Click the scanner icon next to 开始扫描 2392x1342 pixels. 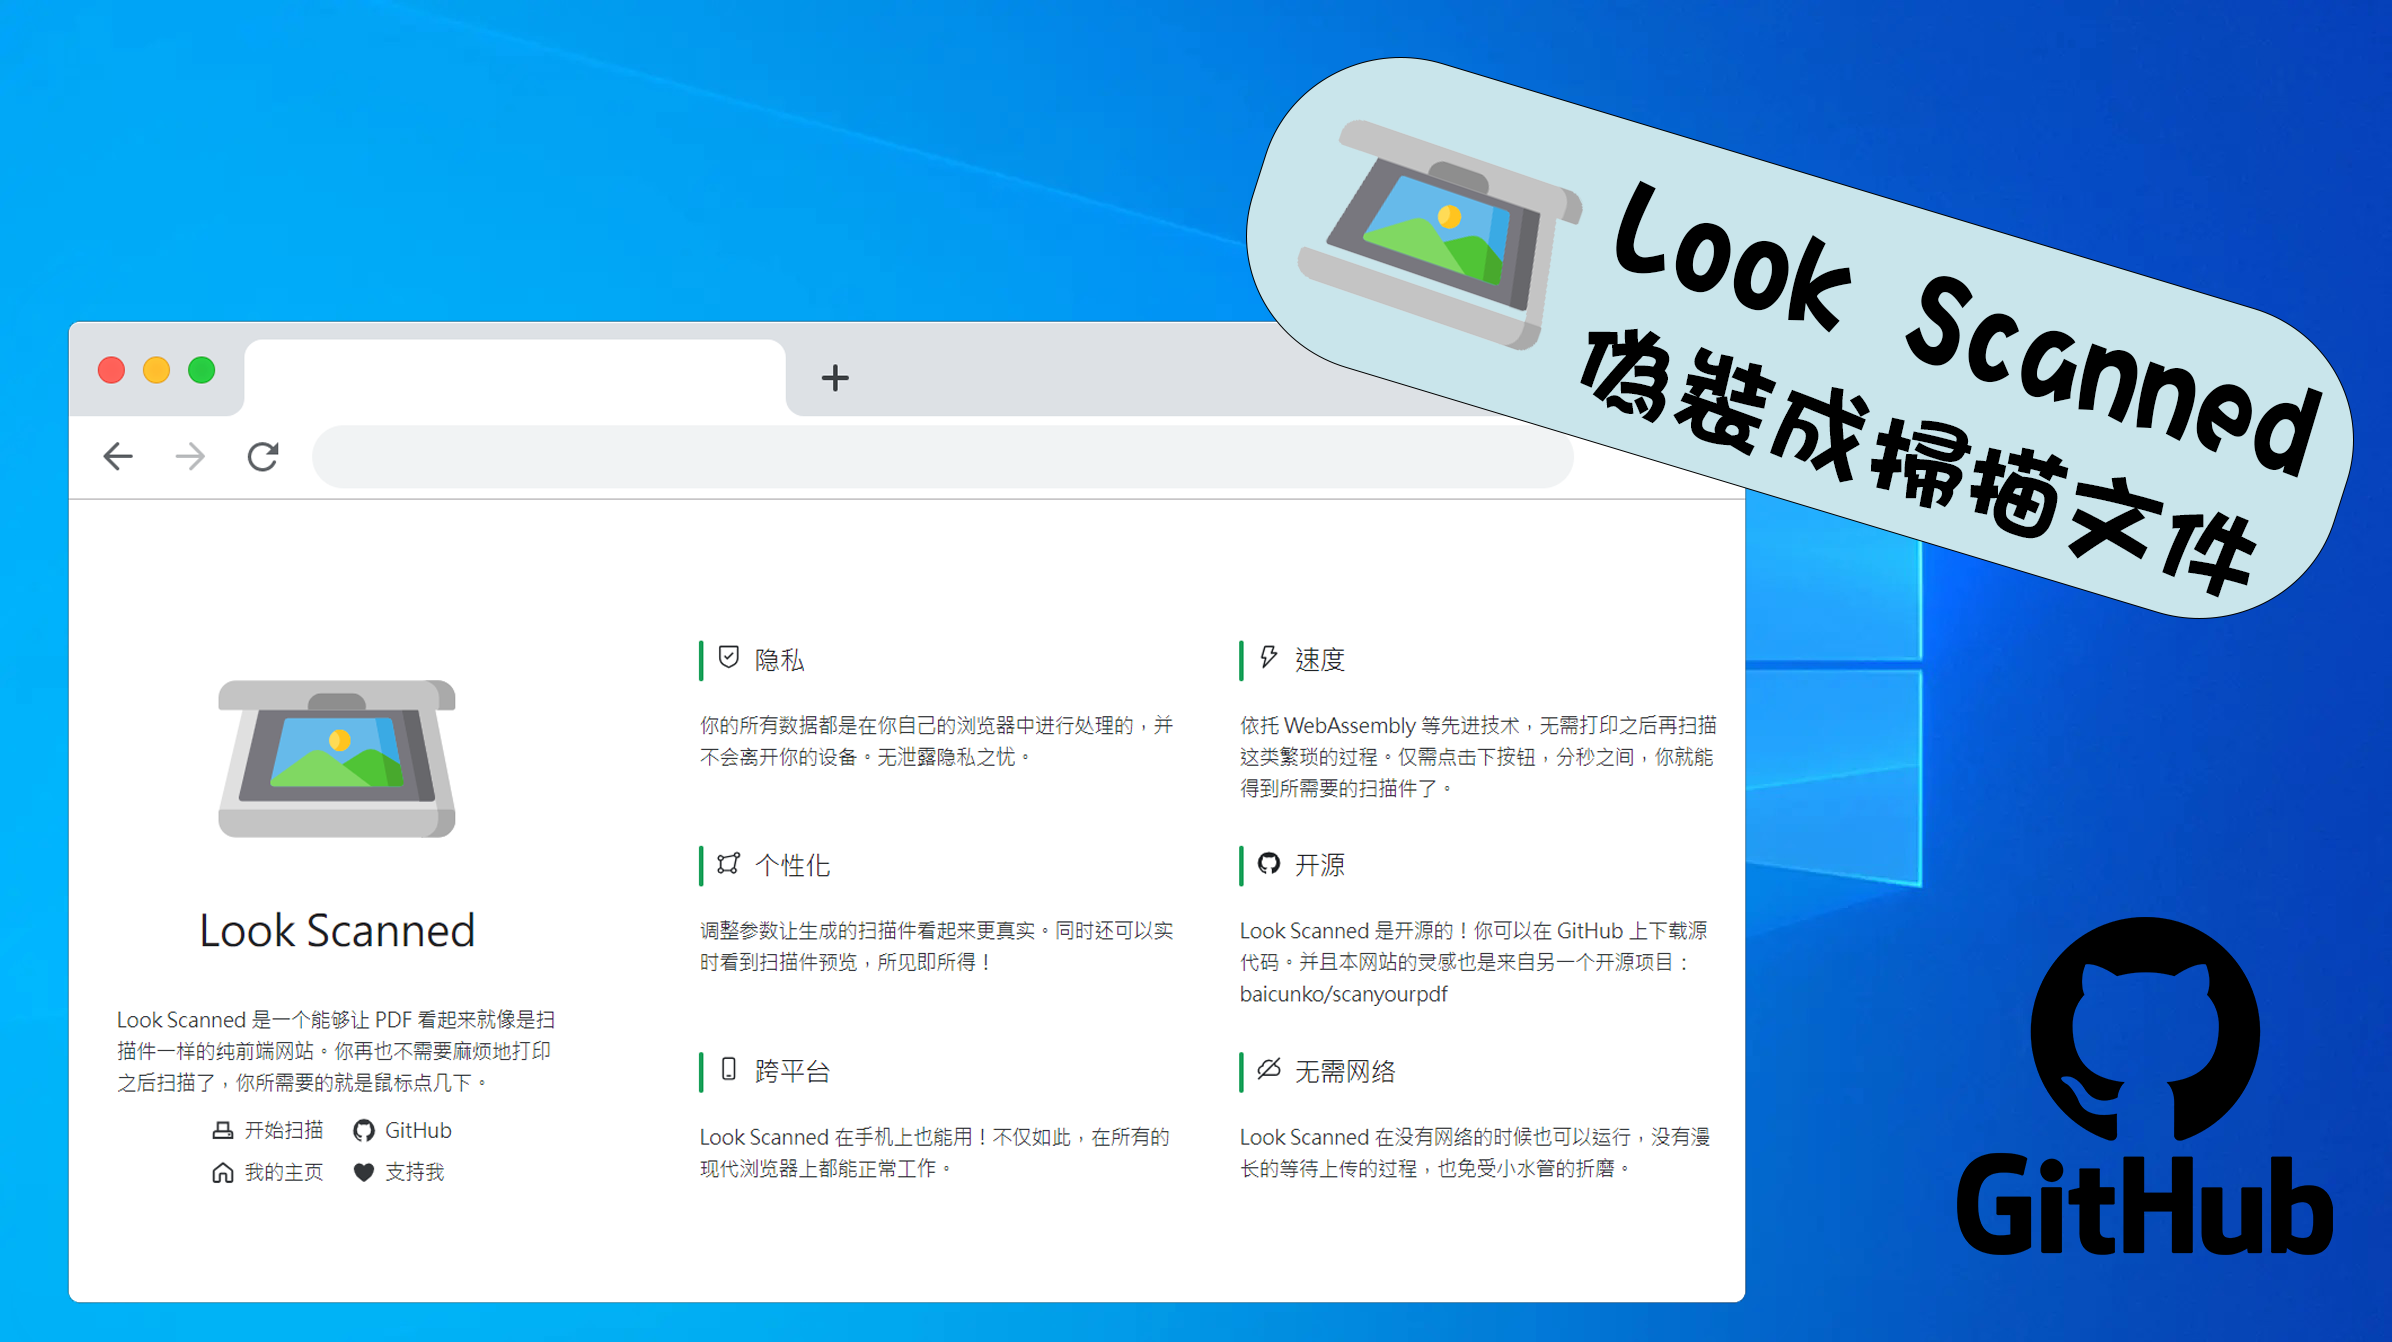(x=223, y=1131)
